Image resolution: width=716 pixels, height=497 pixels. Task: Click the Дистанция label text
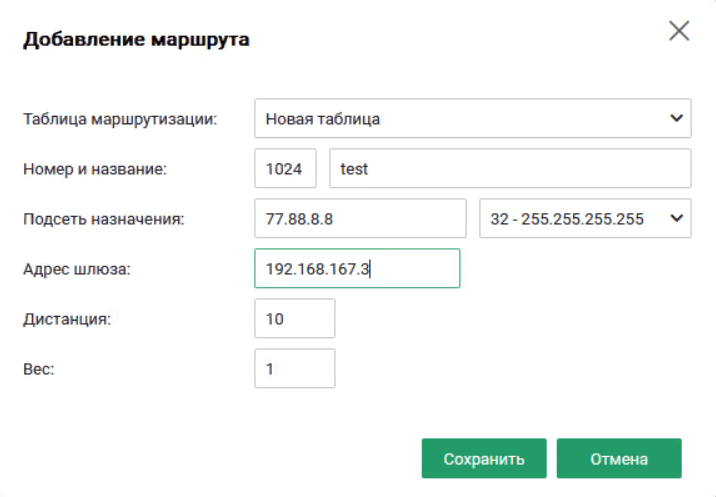coord(67,319)
